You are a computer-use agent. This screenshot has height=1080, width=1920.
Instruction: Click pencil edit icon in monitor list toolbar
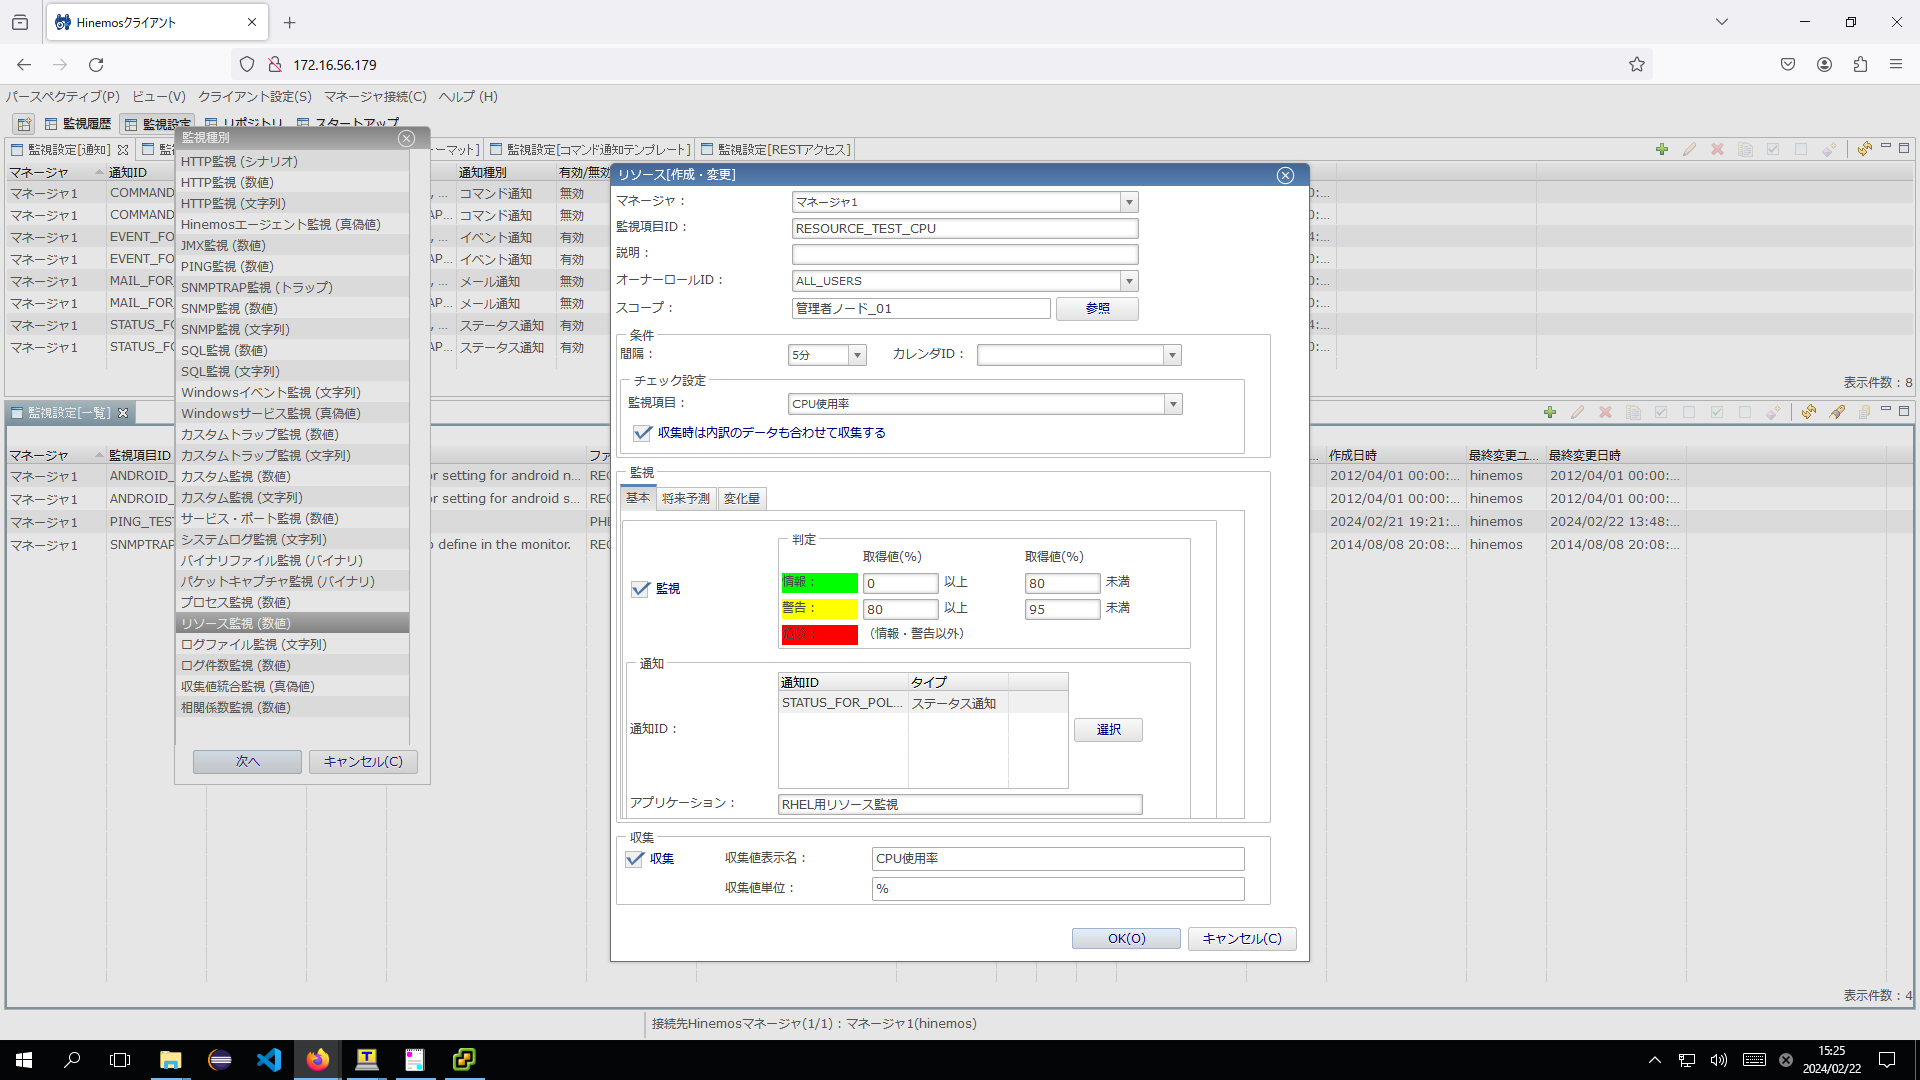(x=1578, y=412)
